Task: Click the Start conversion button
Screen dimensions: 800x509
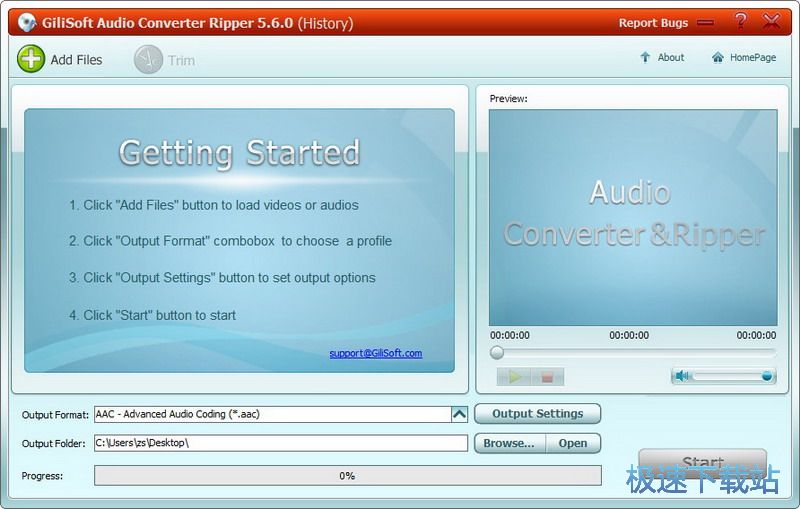Action: click(702, 464)
